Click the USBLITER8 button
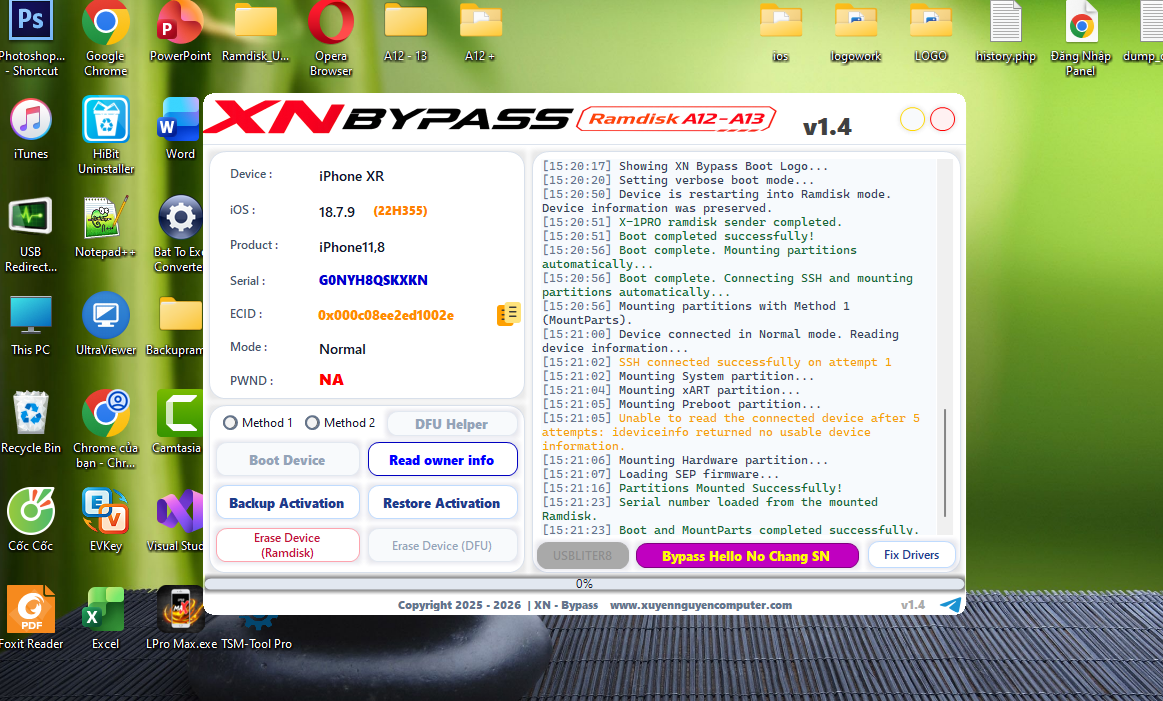This screenshot has height=701, width=1163. (582, 556)
